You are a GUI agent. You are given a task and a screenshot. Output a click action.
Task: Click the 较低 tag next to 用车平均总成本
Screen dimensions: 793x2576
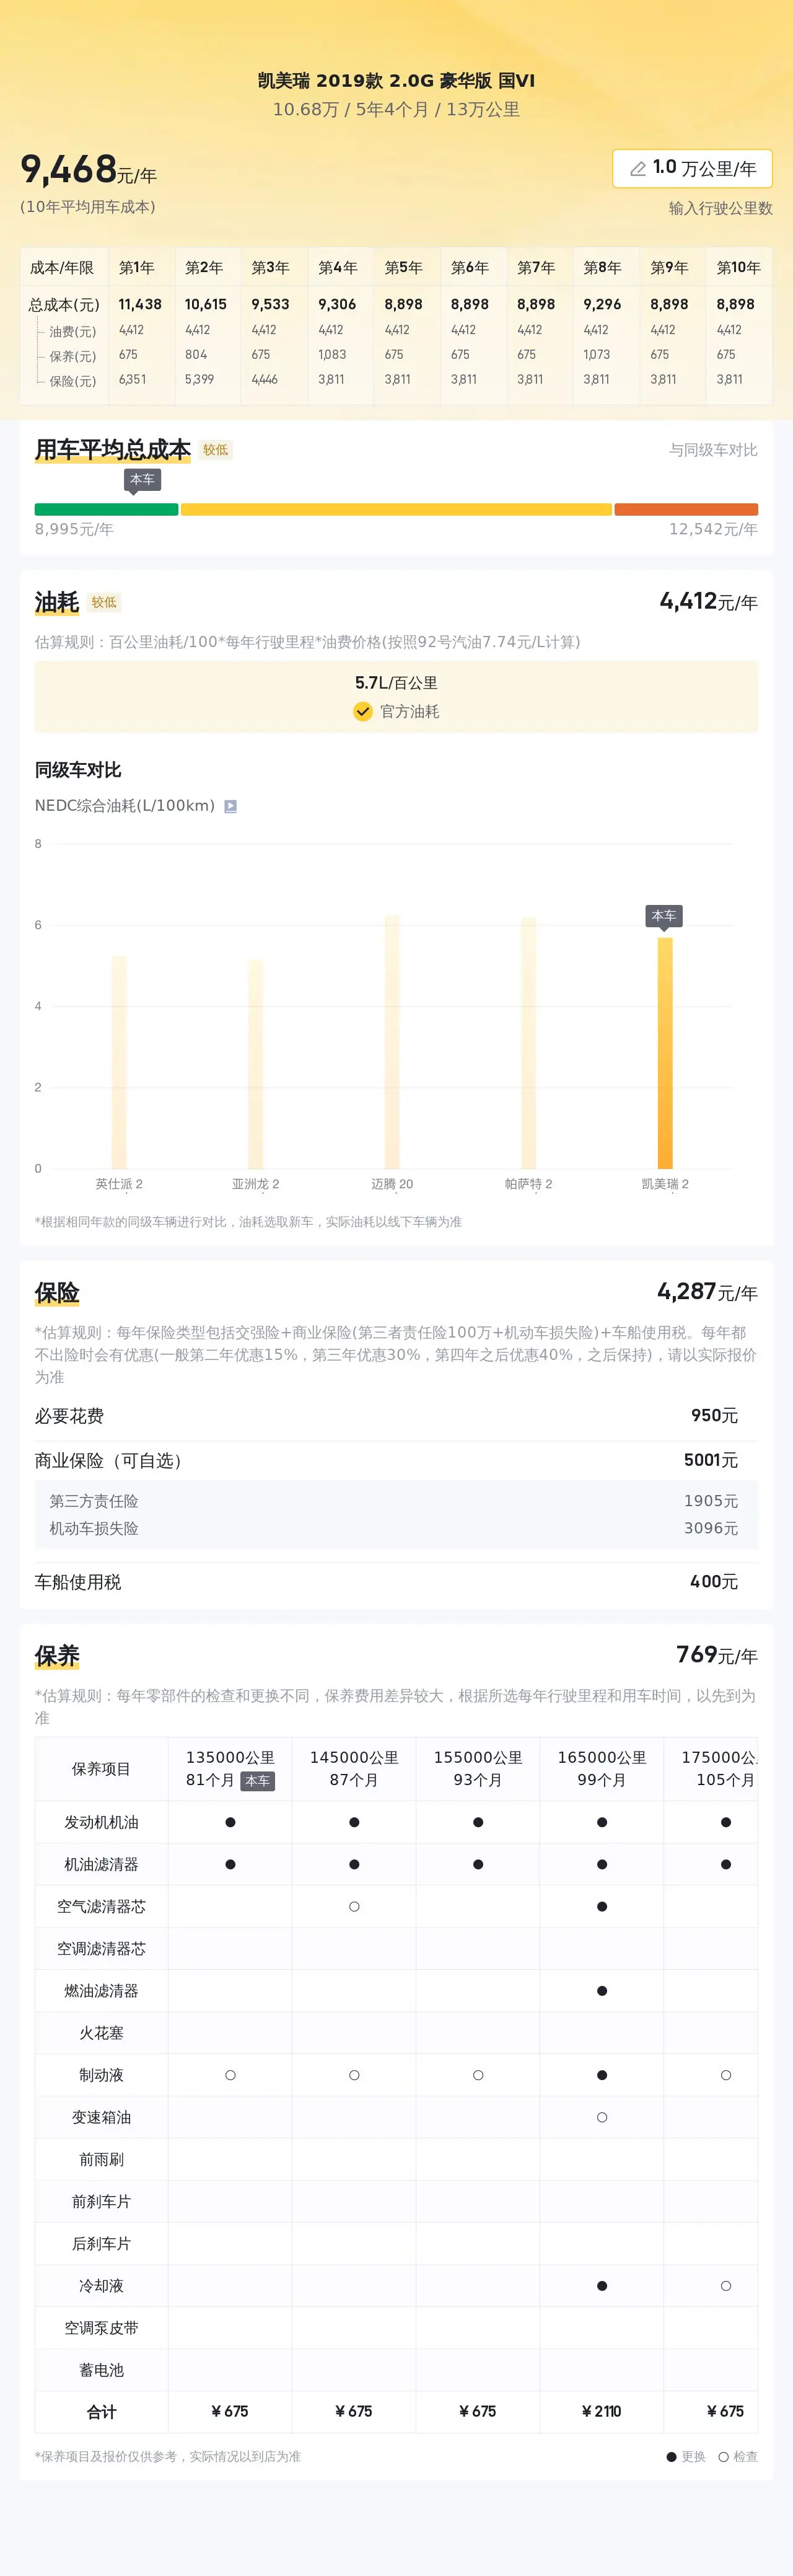pos(215,450)
